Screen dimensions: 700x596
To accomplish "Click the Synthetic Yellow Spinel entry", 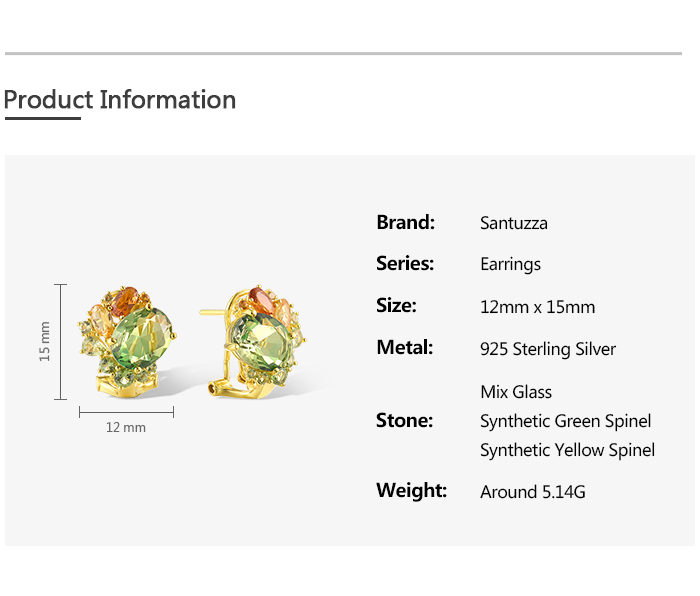I will [x=567, y=450].
